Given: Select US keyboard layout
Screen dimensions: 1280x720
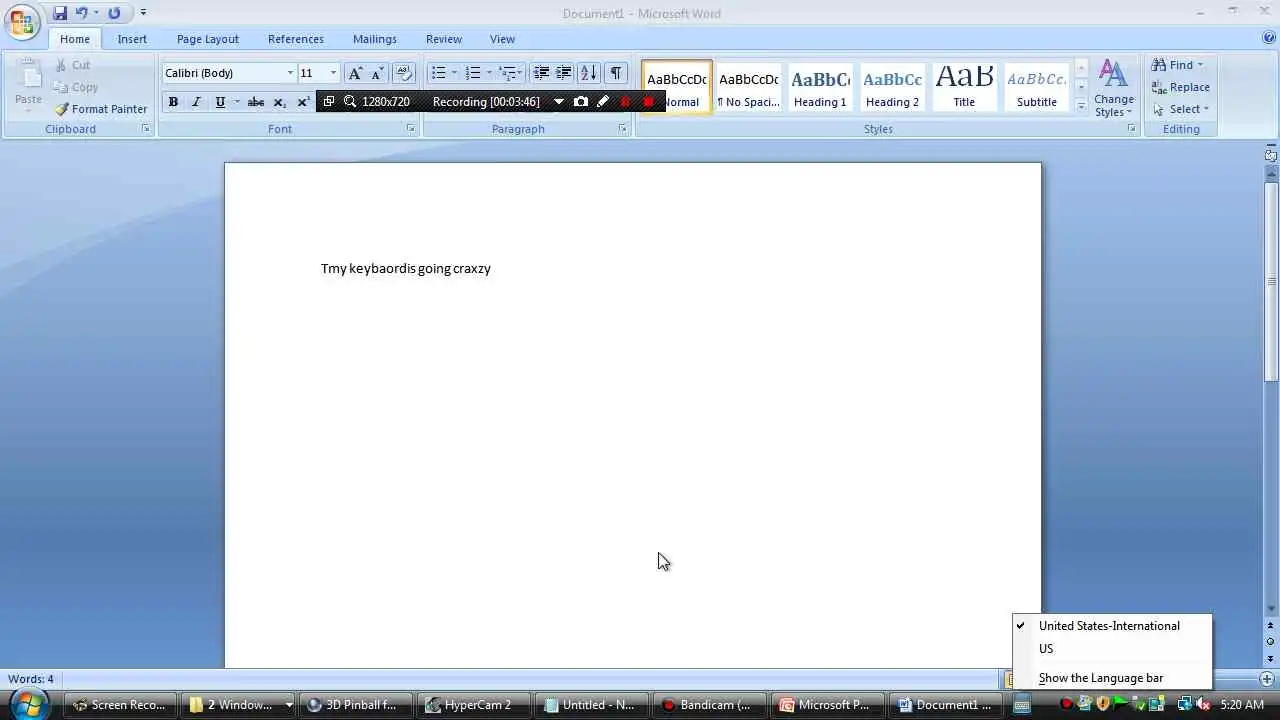Looking at the screenshot, I should 1112,649.
